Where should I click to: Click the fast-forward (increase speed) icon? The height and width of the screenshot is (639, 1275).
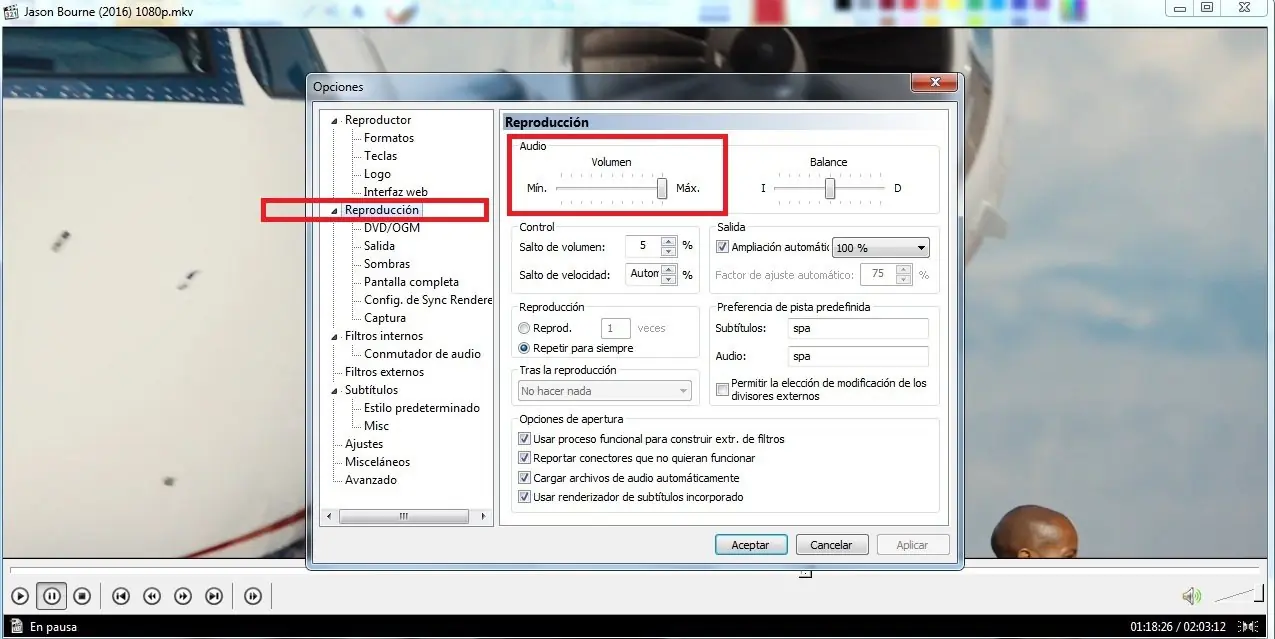(x=183, y=597)
